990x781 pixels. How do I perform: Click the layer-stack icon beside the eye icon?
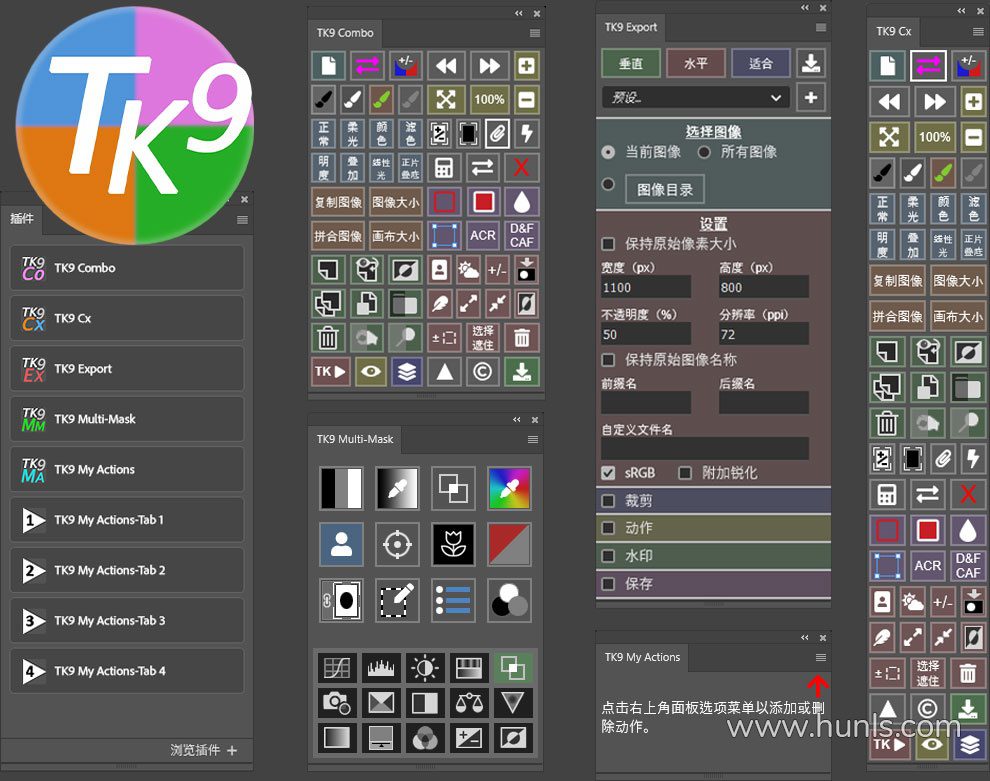click(406, 371)
